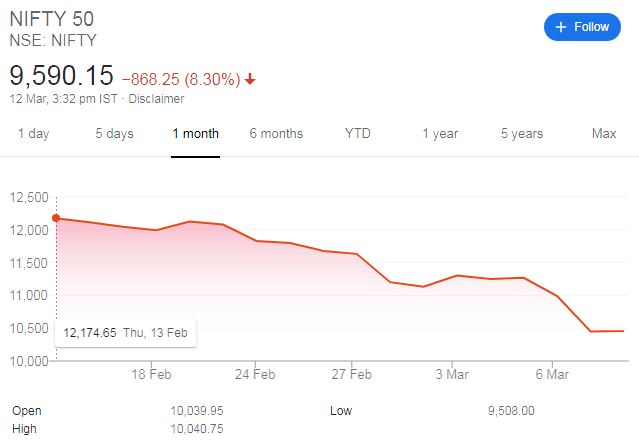Select the 1 year tab
Viewport: 639px width, 443px height.
coord(440,134)
